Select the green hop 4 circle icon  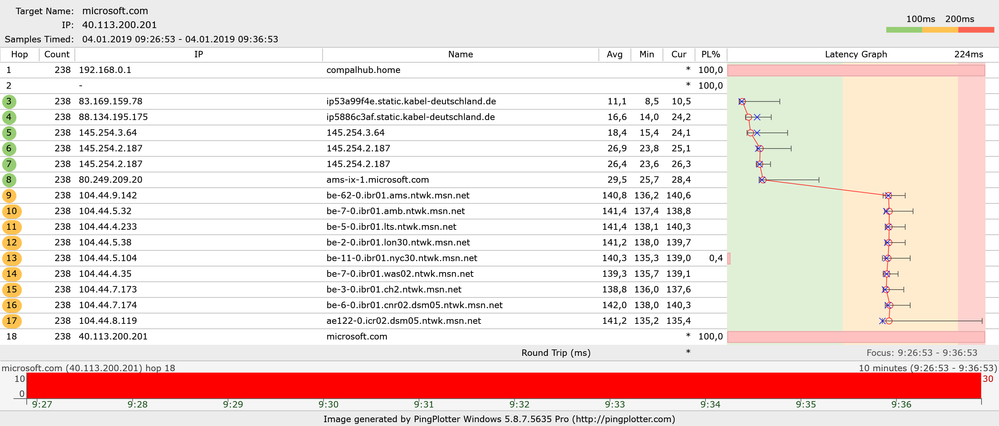click(10, 117)
